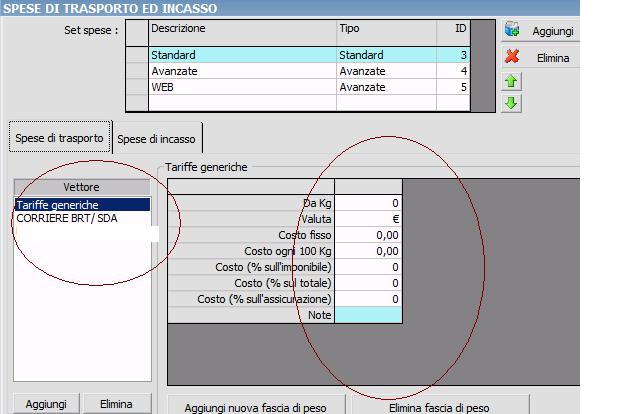
Task: Edit Costo (% sull'imponibile) value
Action: (368, 267)
